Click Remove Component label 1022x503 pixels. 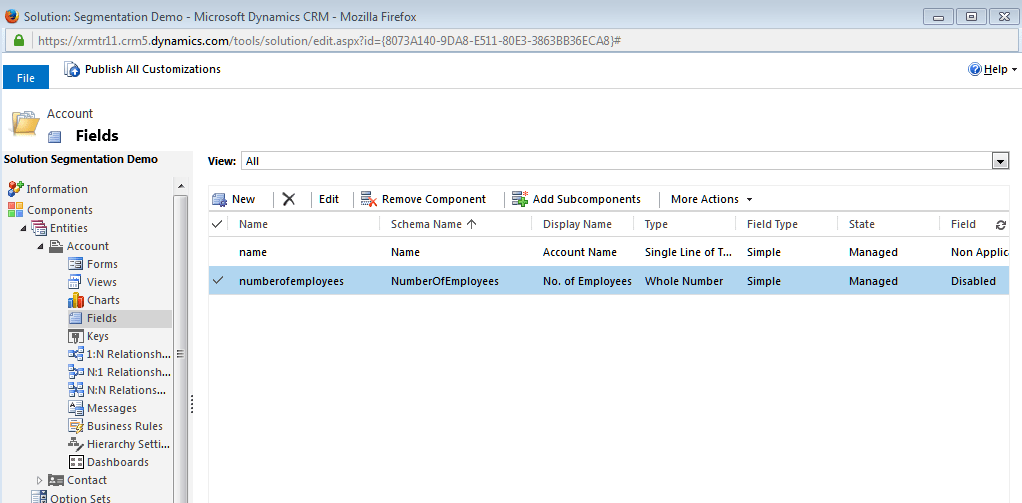click(x=434, y=199)
